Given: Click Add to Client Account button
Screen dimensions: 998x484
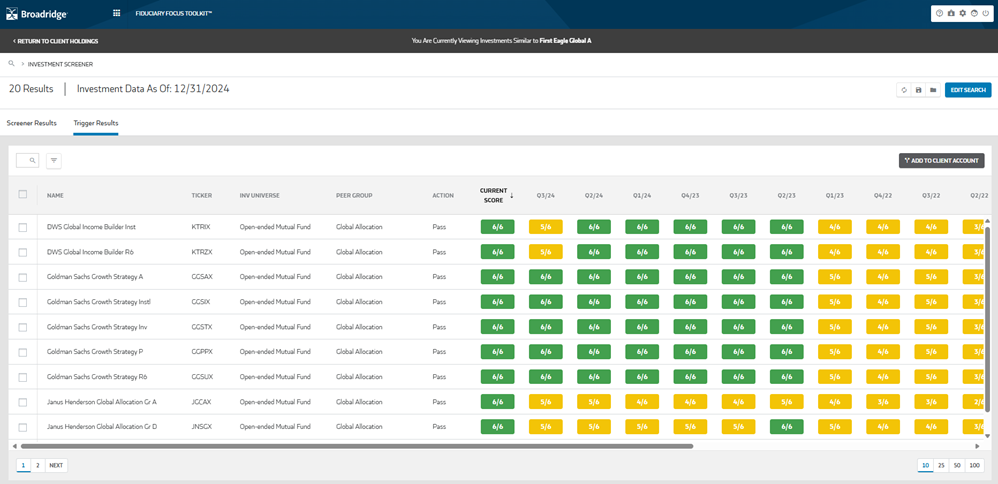Looking at the screenshot, I should click(942, 161).
